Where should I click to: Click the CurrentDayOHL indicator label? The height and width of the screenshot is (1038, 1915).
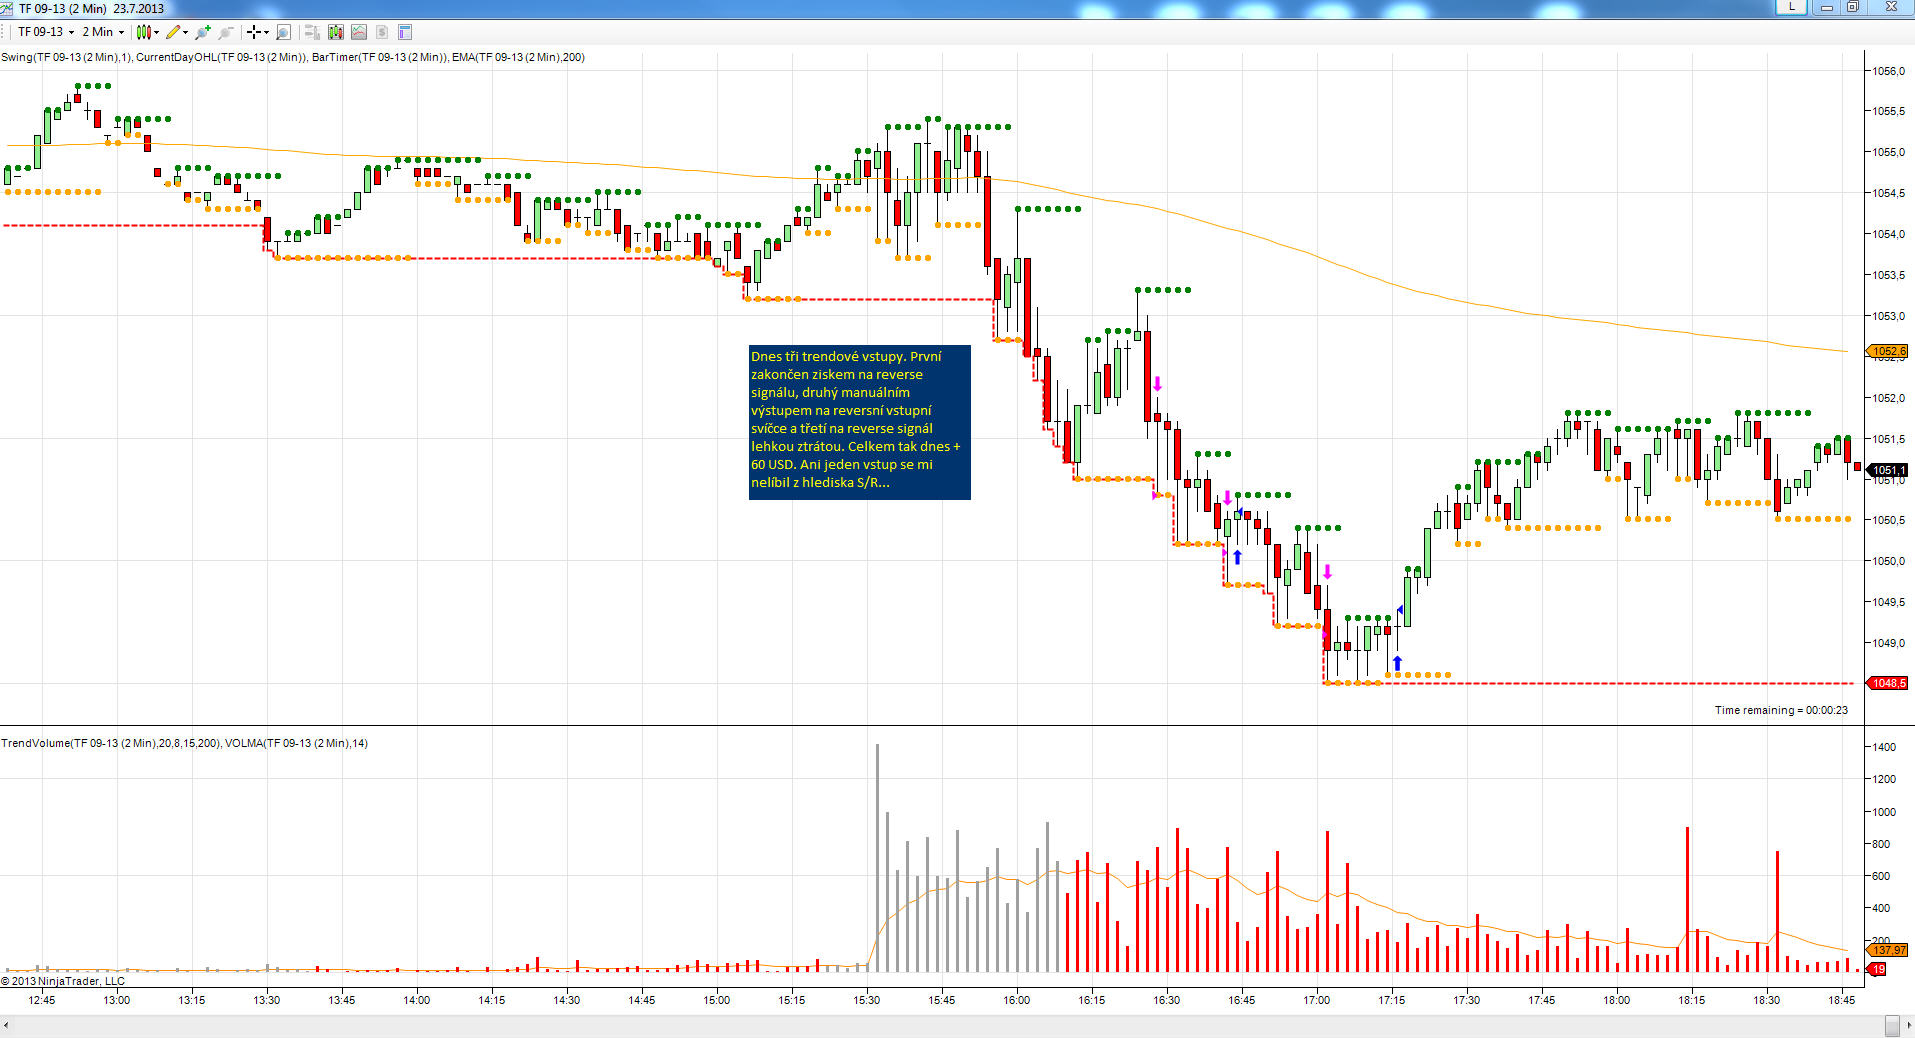click(x=221, y=57)
